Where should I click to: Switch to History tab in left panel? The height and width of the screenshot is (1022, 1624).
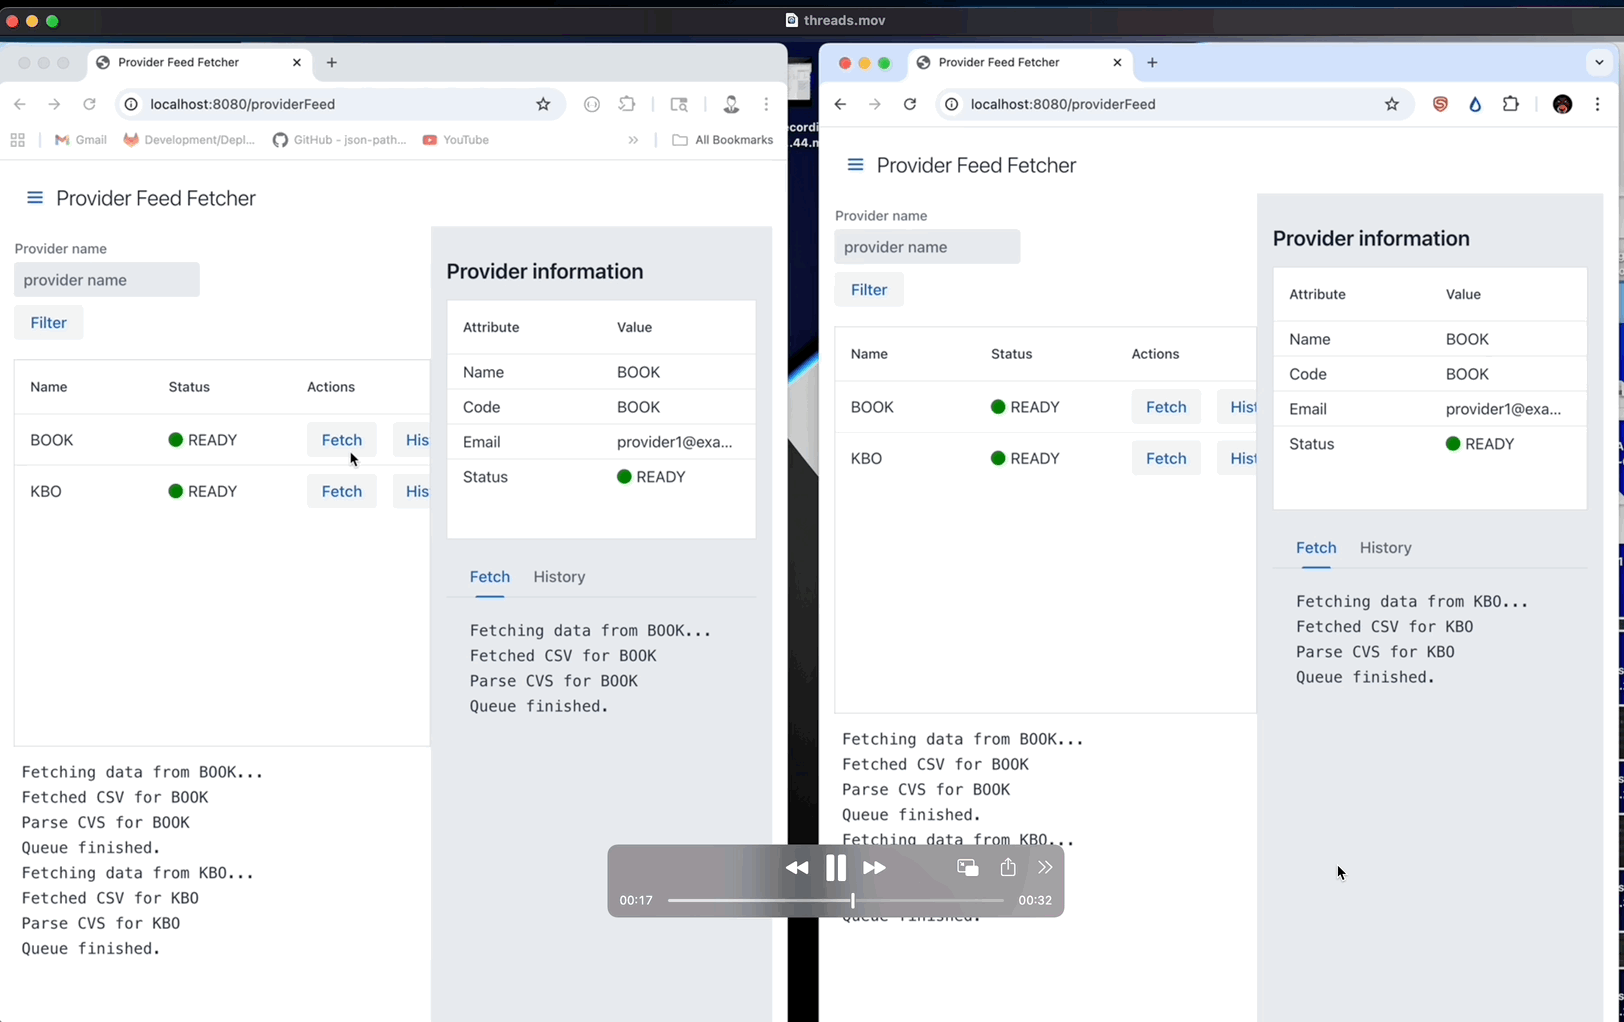(559, 577)
